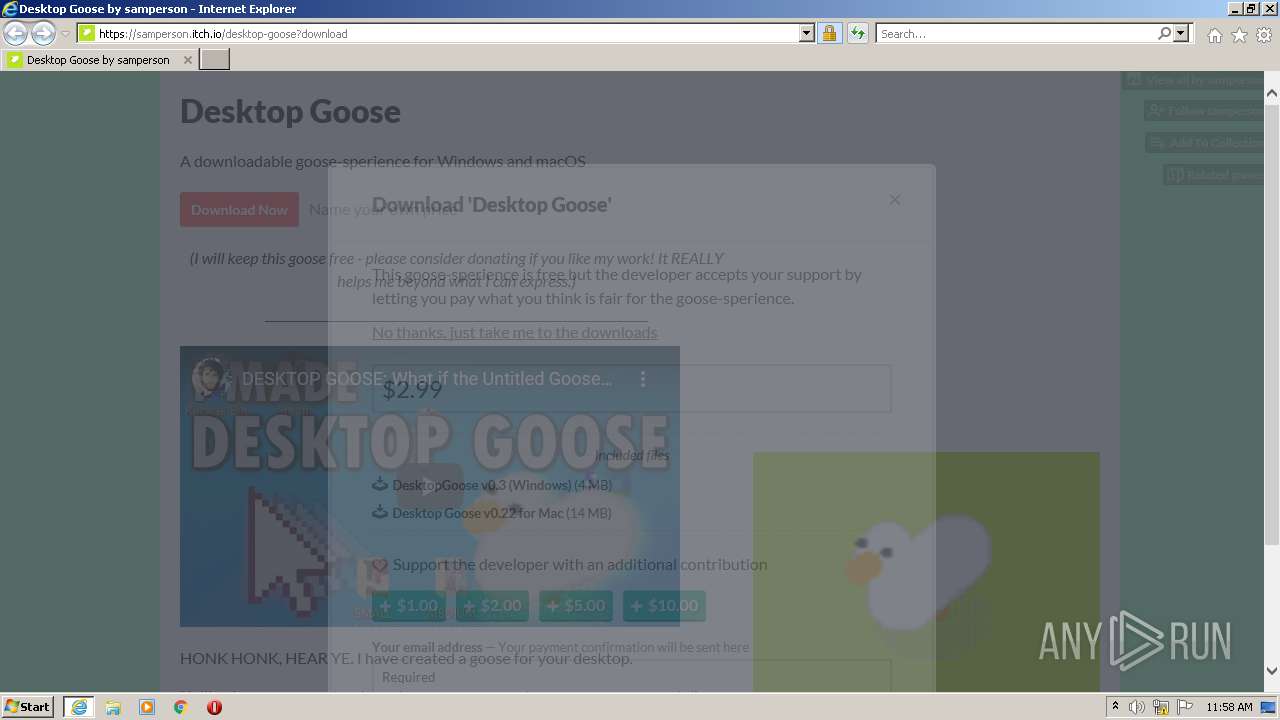Click the YouTube channel avatar on video
1280x720 pixels.
pos(211,378)
